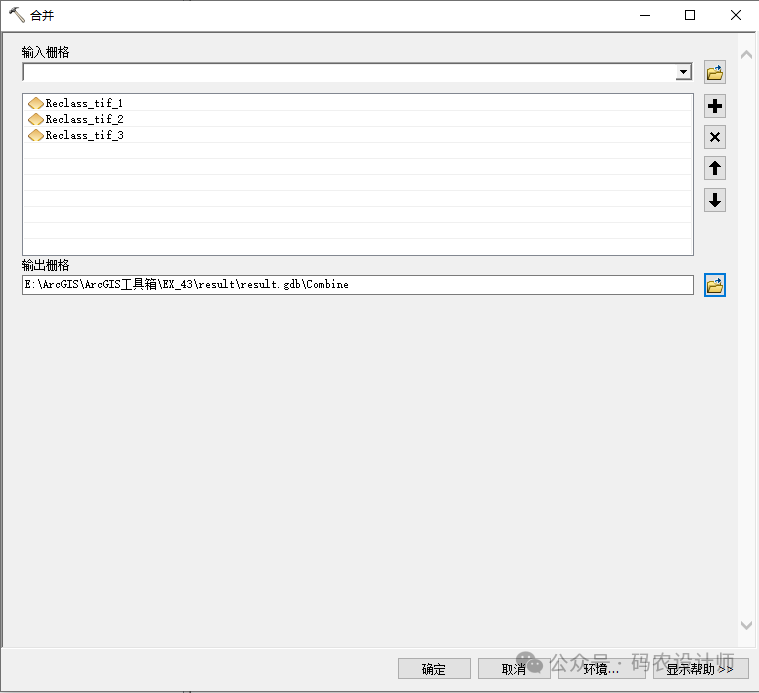Click the browse folder icon for 输入栅格
This screenshot has width=759, height=693.
(x=714, y=72)
